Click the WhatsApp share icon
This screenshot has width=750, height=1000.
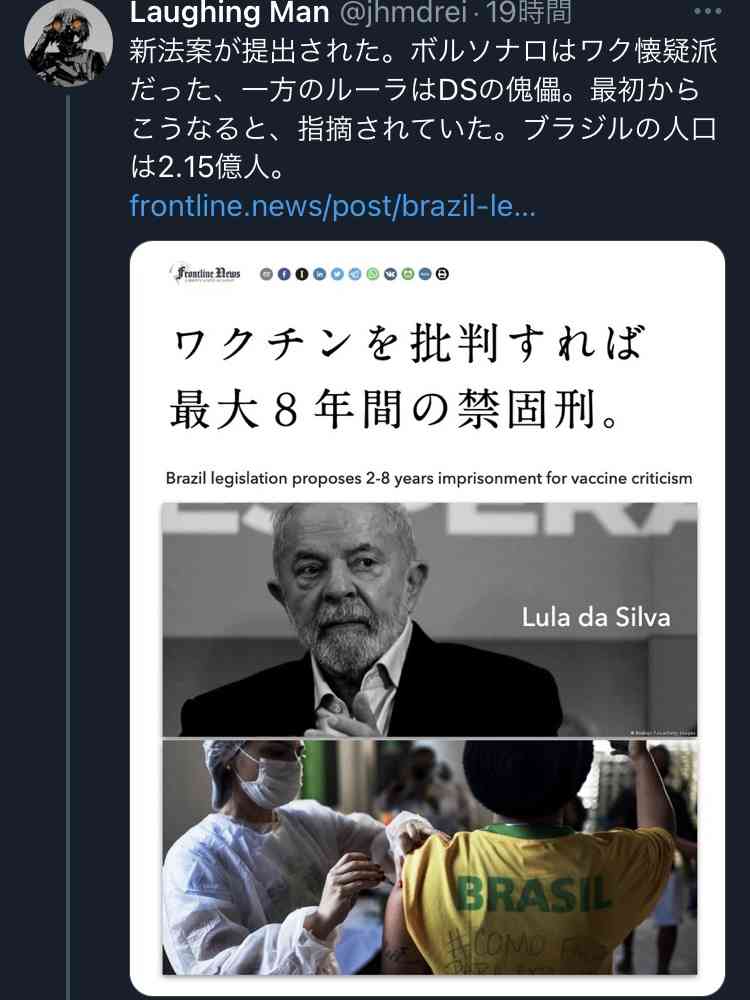point(372,274)
